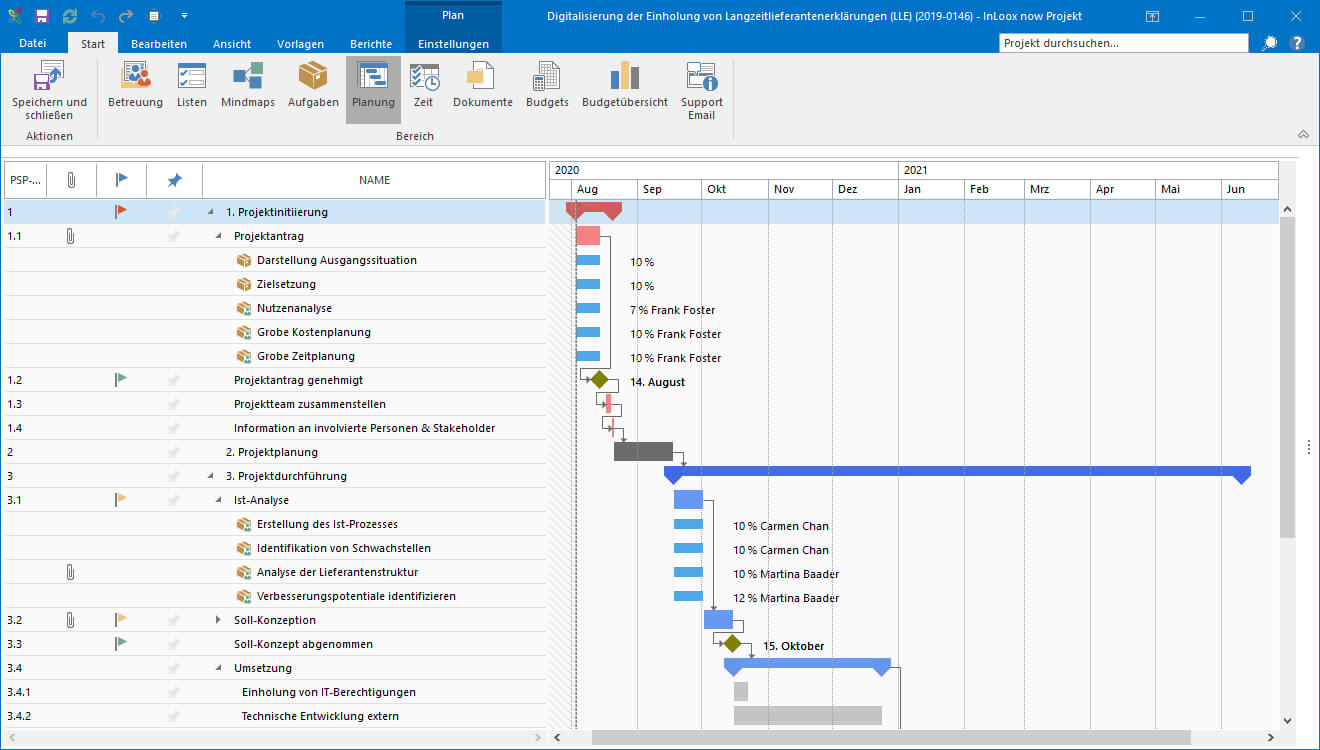Toggle pin on Projektteam zusammenstellen row
This screenshot has height=750, width=1320.
[x=174, y=404]
